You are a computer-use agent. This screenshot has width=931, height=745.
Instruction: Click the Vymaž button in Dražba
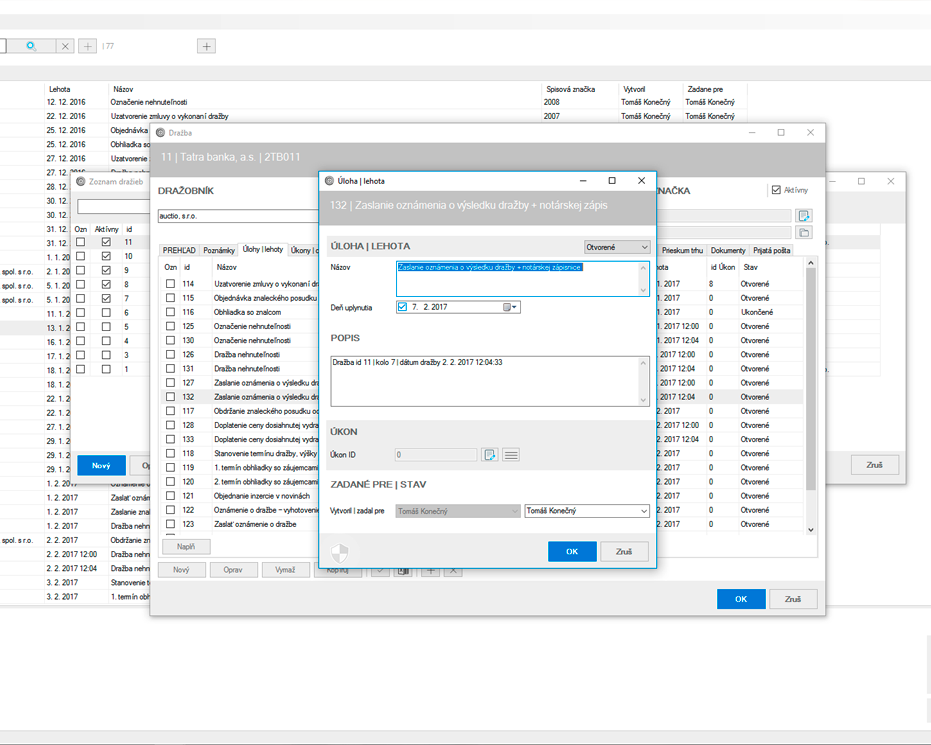pos(285,570)
